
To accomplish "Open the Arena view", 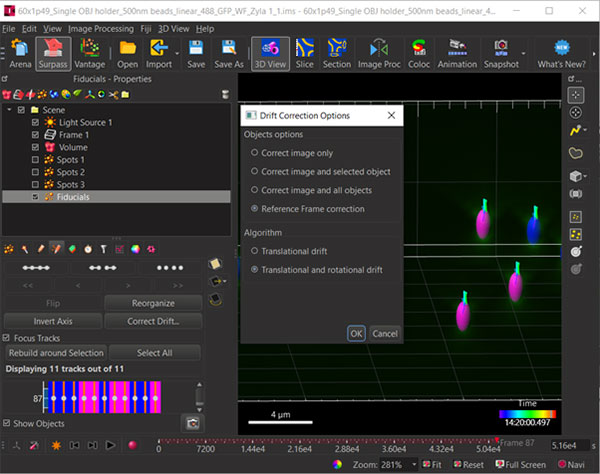I will pos(20,54).
